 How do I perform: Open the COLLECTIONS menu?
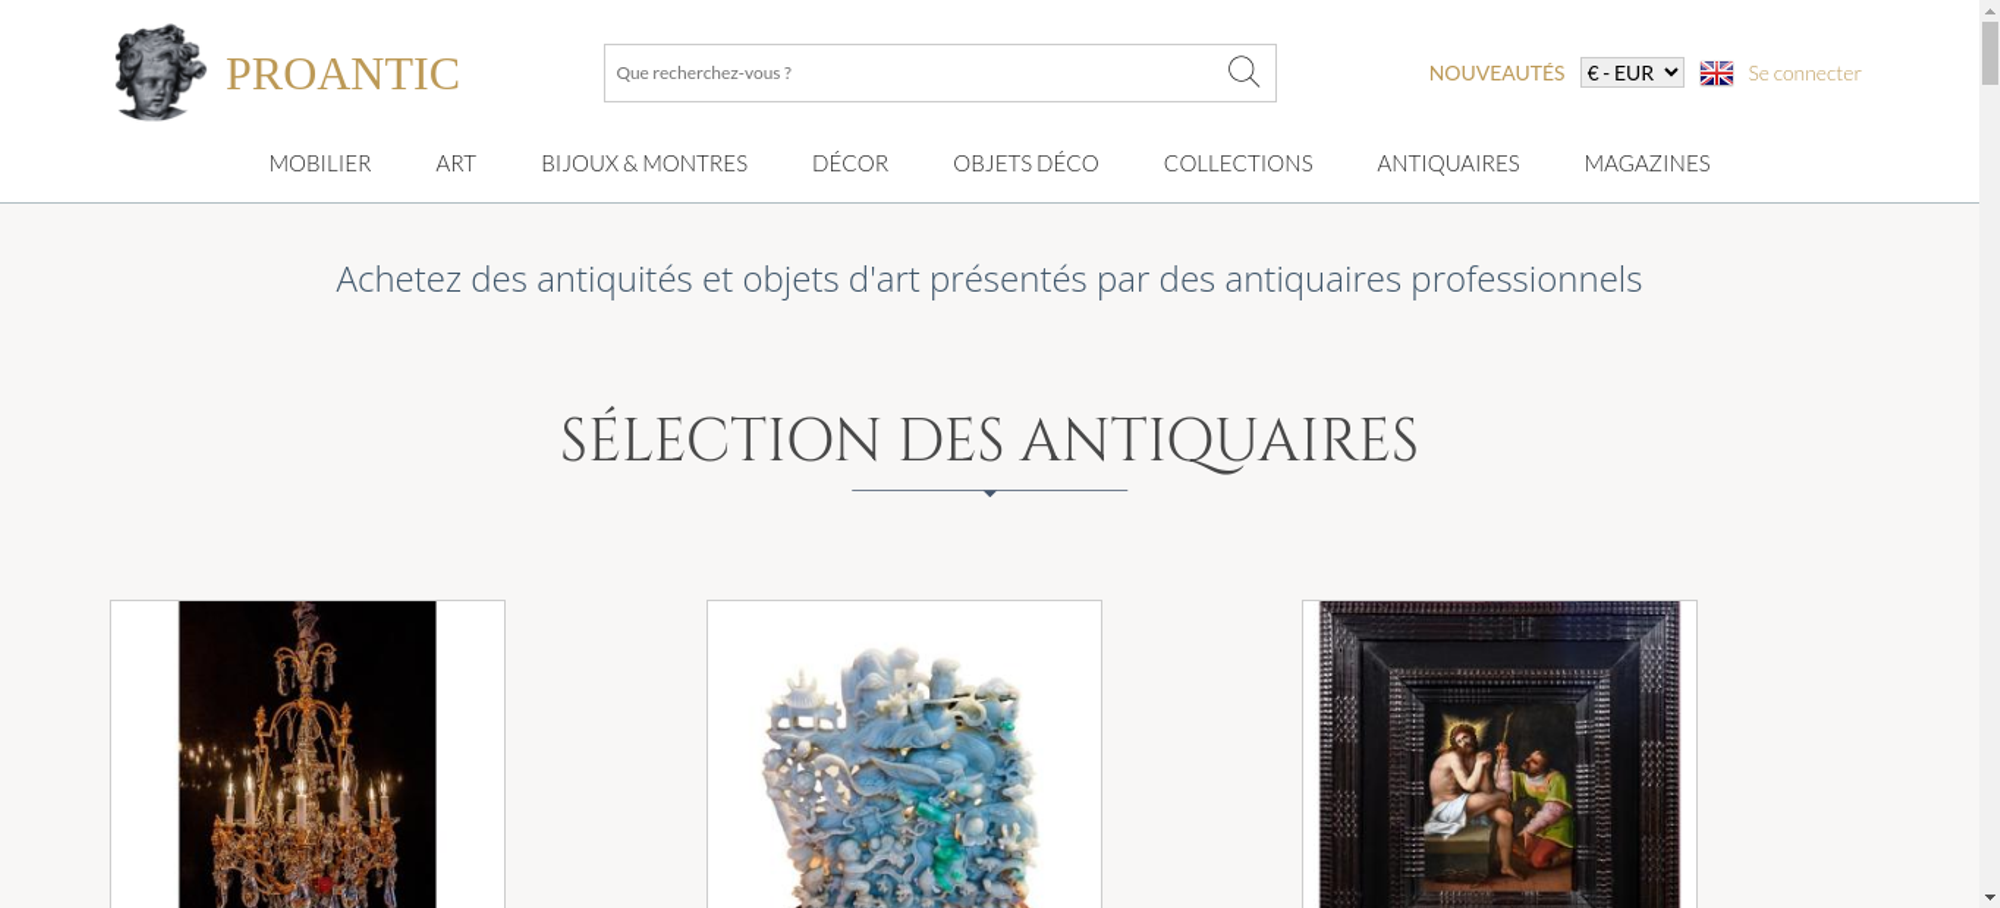pyautogui.click(x=1238, y=163)
